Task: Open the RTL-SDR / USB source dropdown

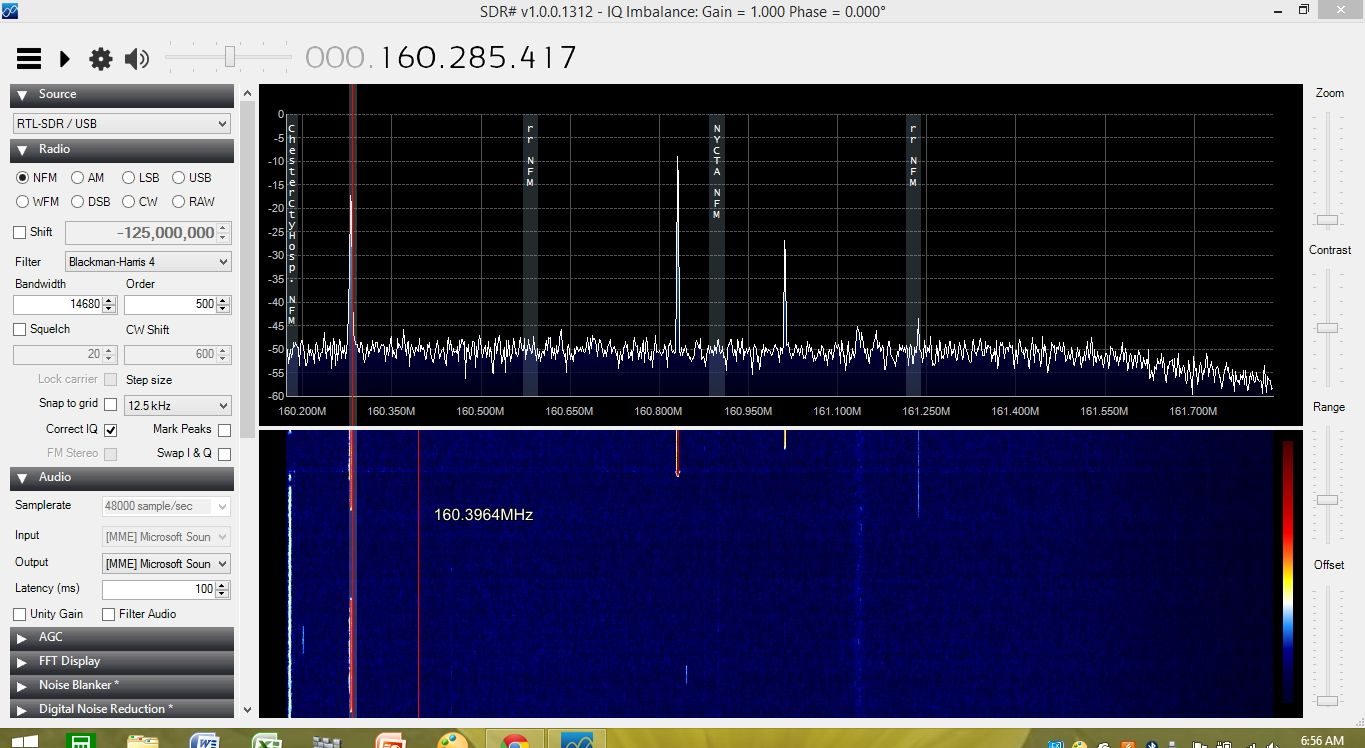Action: (x=122, y=123)
